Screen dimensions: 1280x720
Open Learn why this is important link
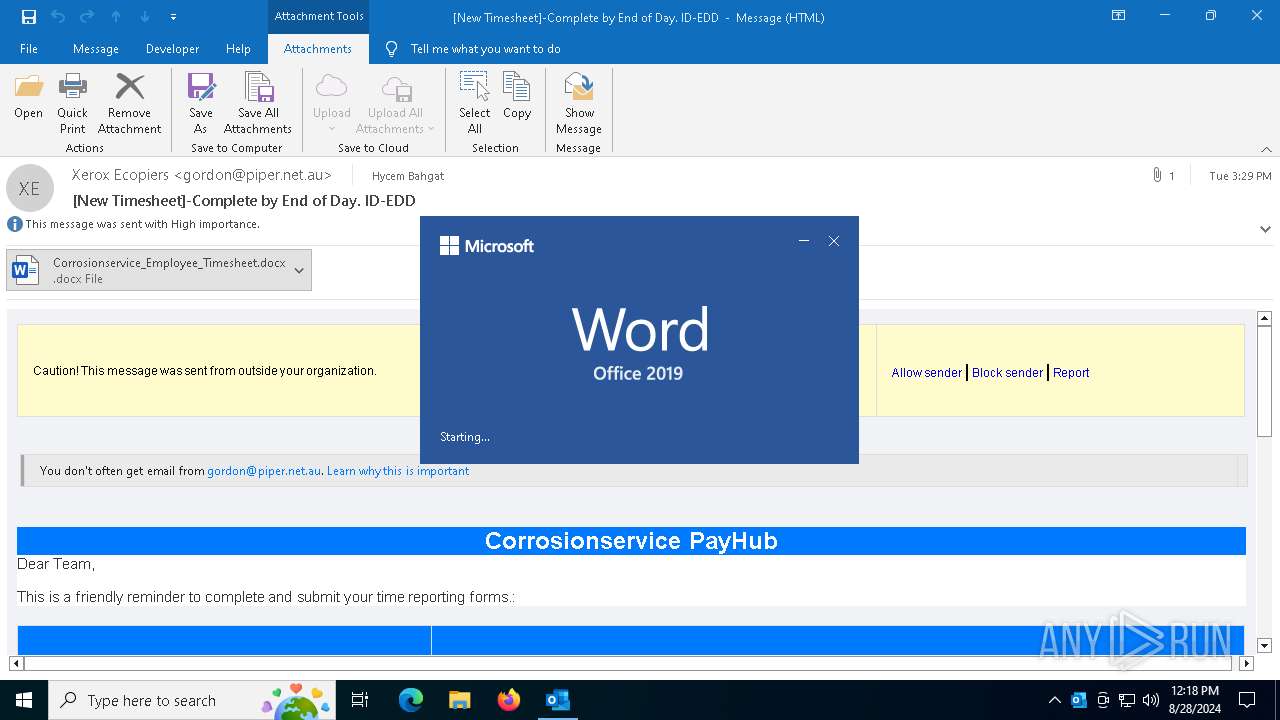[x=398, y=471]
